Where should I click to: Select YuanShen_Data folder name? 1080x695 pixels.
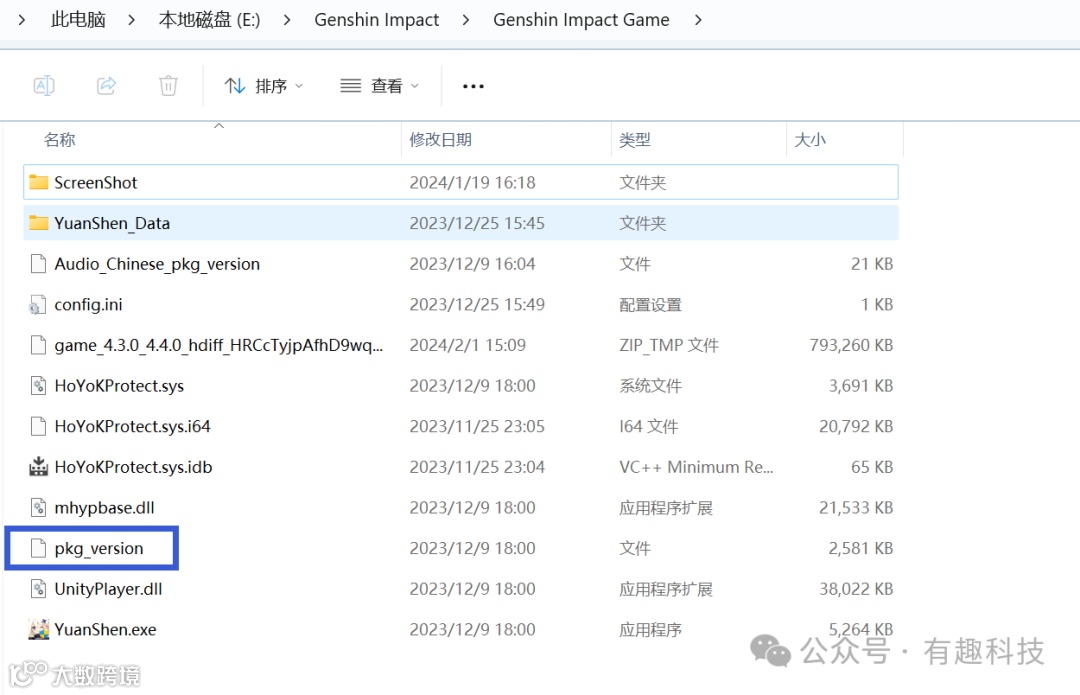[112, 223]
